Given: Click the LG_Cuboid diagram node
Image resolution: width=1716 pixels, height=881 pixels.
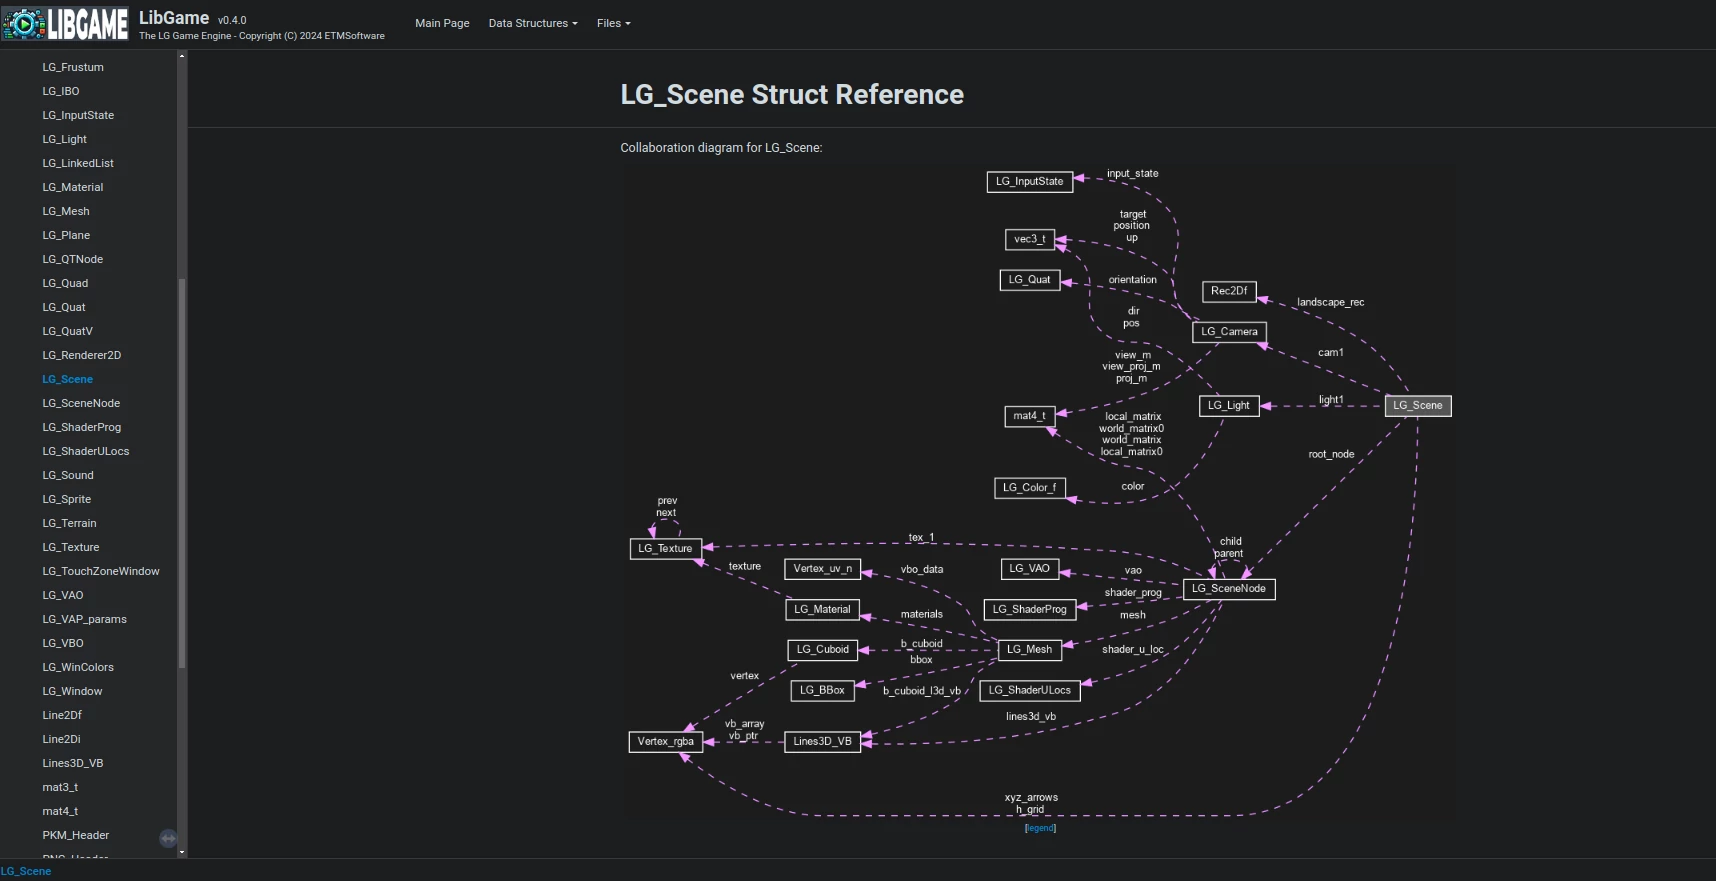Looking at the screenshot, I should 823,650.
